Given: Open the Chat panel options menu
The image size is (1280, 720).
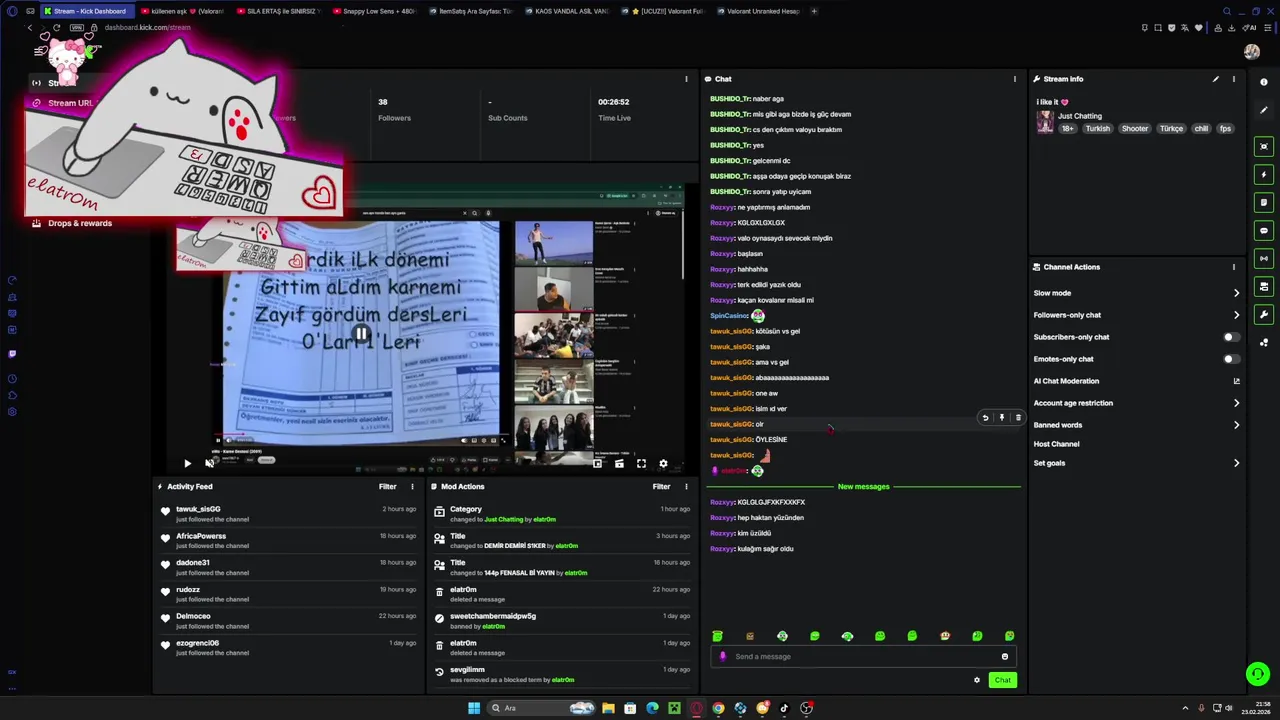Looking at the screenshot, I should pyautogui.click(x=1014, y=79).
